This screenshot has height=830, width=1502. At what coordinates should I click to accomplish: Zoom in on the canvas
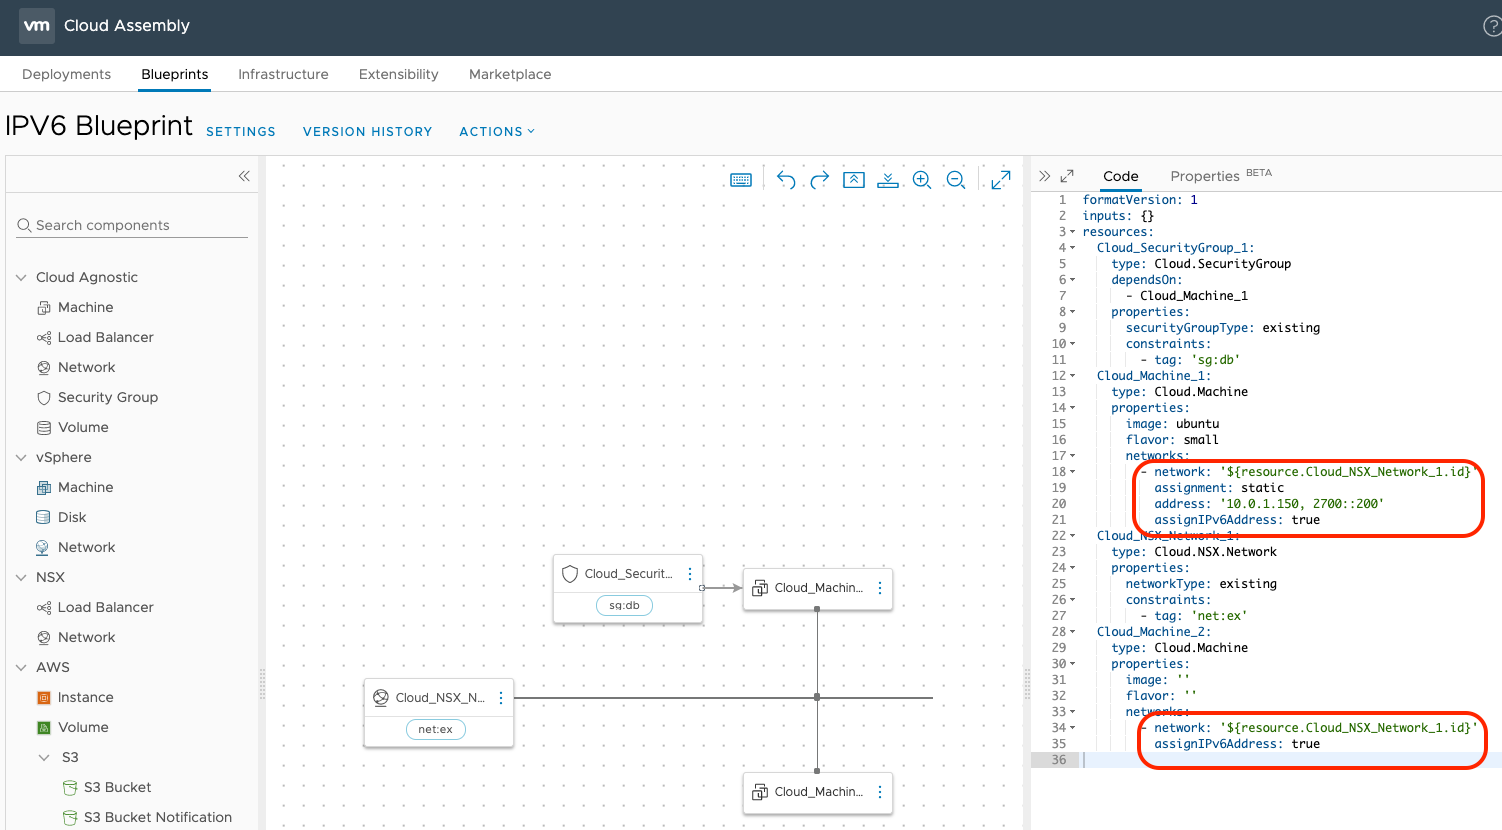click(x=922, y=180)
